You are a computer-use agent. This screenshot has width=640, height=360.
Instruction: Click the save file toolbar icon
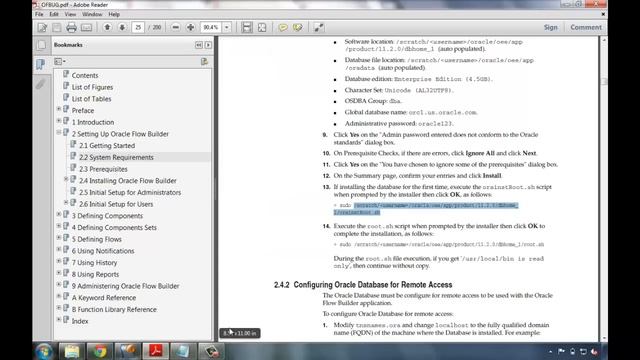pyautogui.click(x=56, y=27)
